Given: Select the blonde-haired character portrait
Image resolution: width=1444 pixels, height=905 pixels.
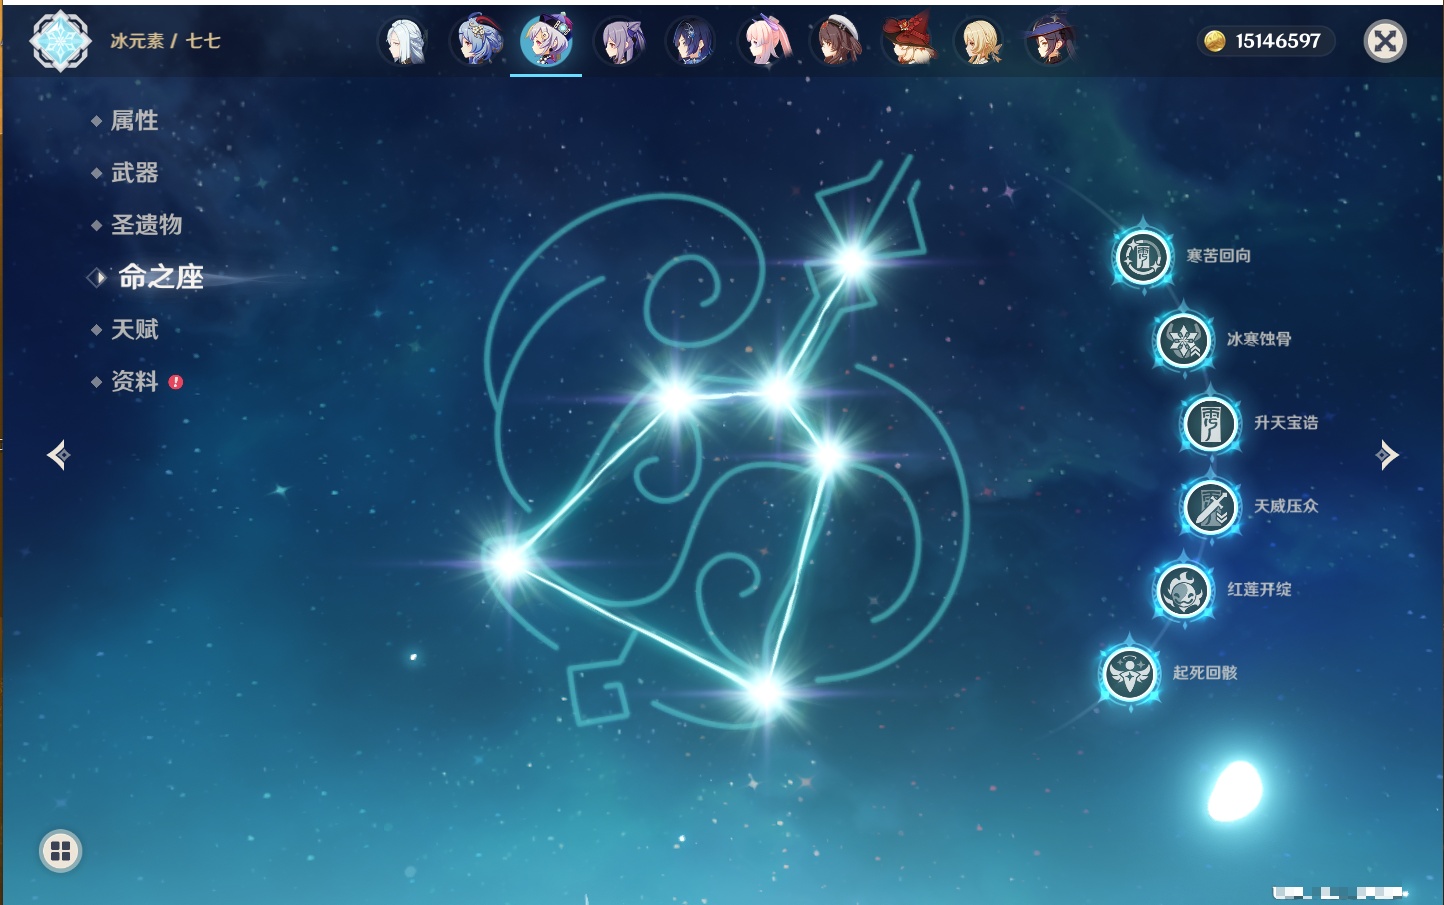Looking at the screenshot, I should click(x=980, y=42).
